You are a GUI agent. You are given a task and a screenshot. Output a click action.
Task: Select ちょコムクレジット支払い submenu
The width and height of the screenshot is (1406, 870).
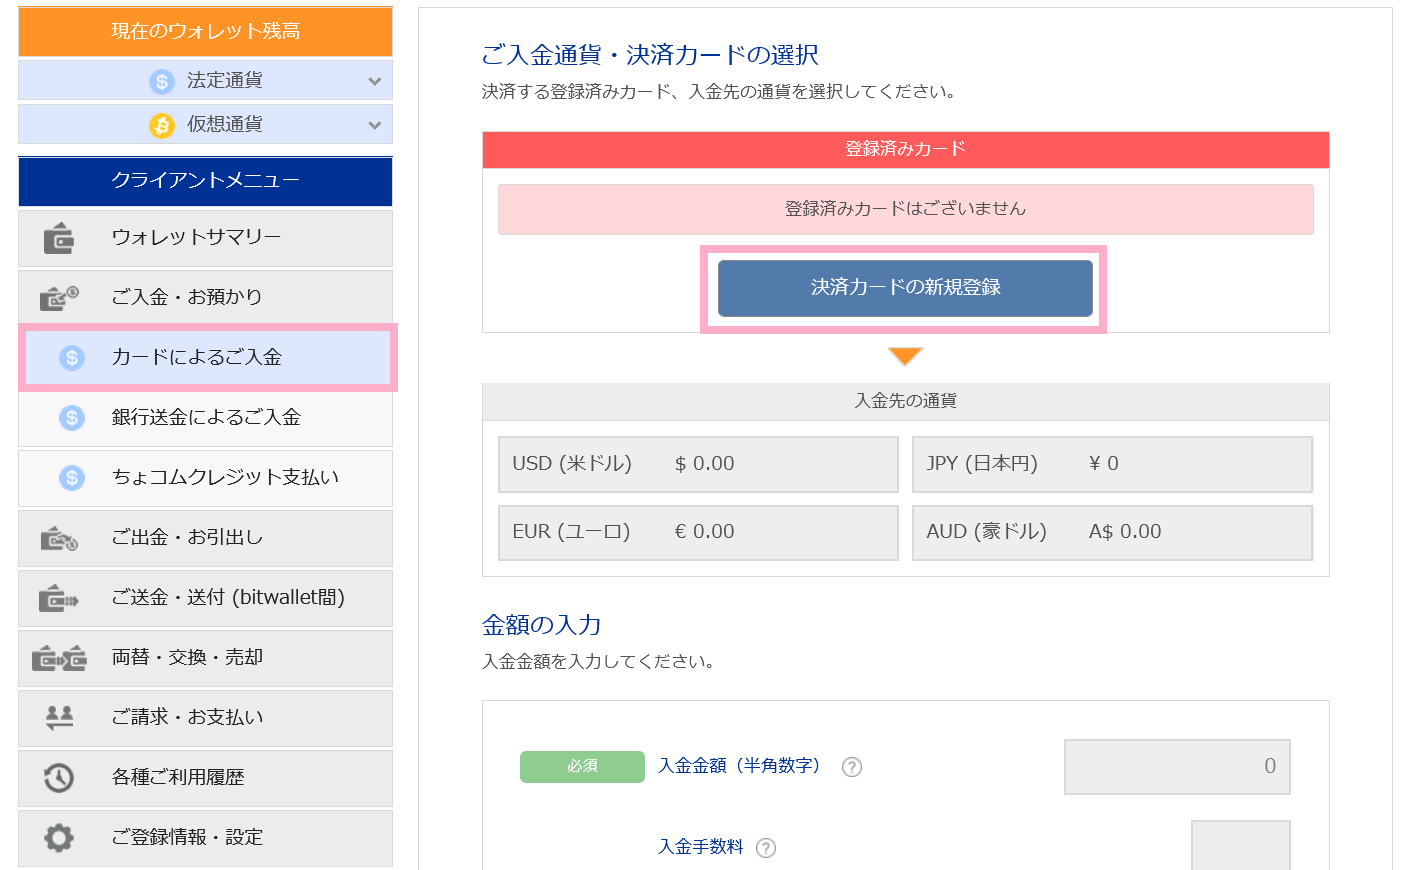click(x=205, y=478)
